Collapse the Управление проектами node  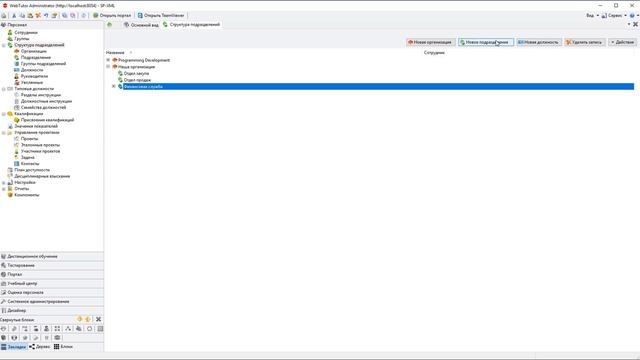click(4, 133)
